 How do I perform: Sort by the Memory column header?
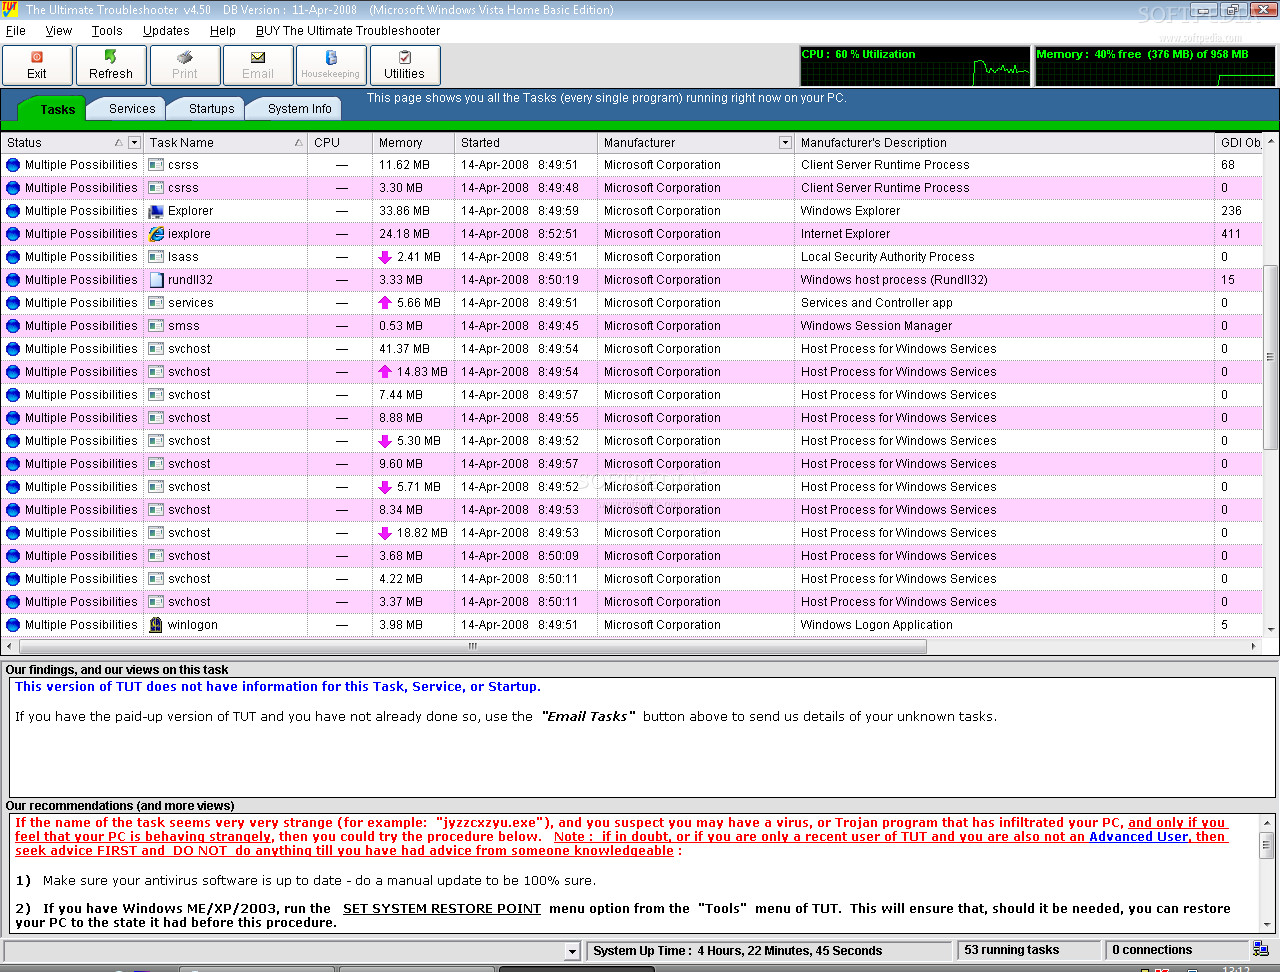pos(413,143)
